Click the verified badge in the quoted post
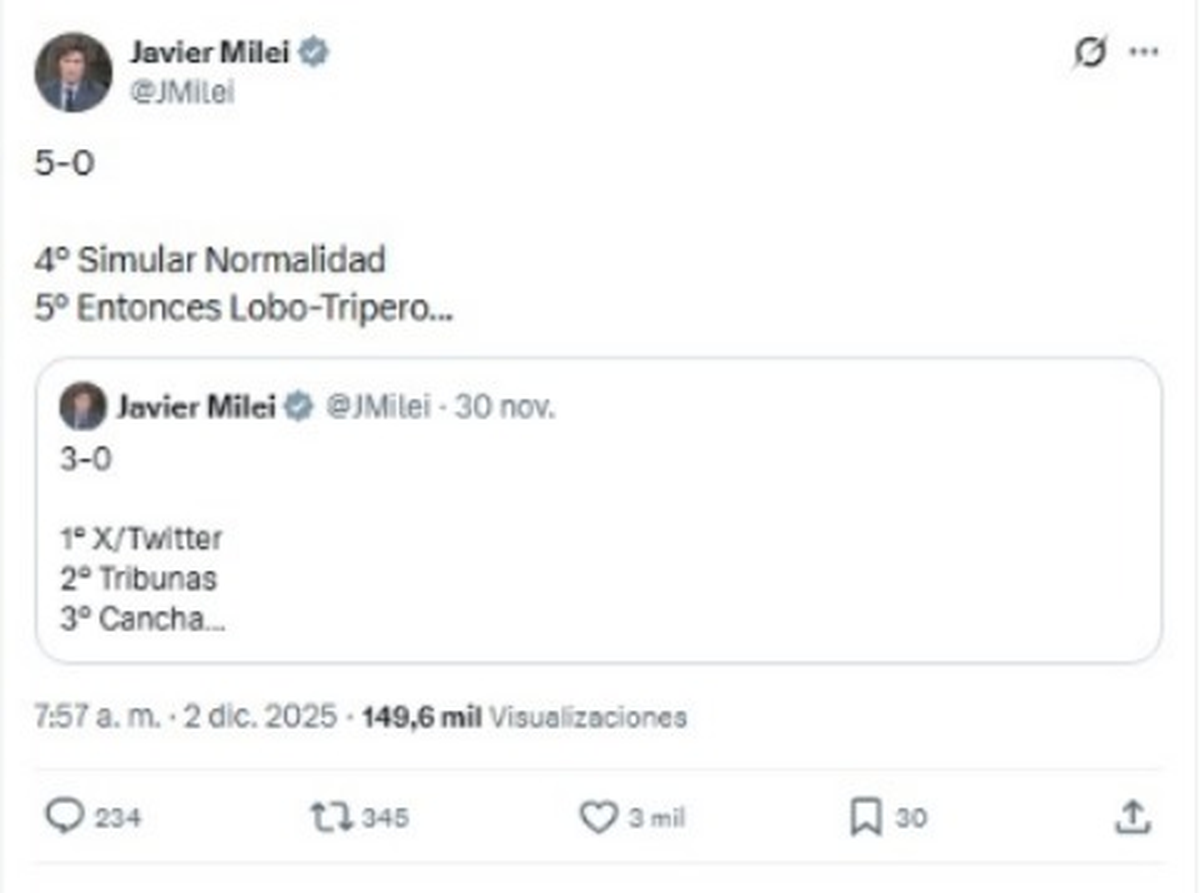This screenshot has width=1200, height=893. (298, 407)
